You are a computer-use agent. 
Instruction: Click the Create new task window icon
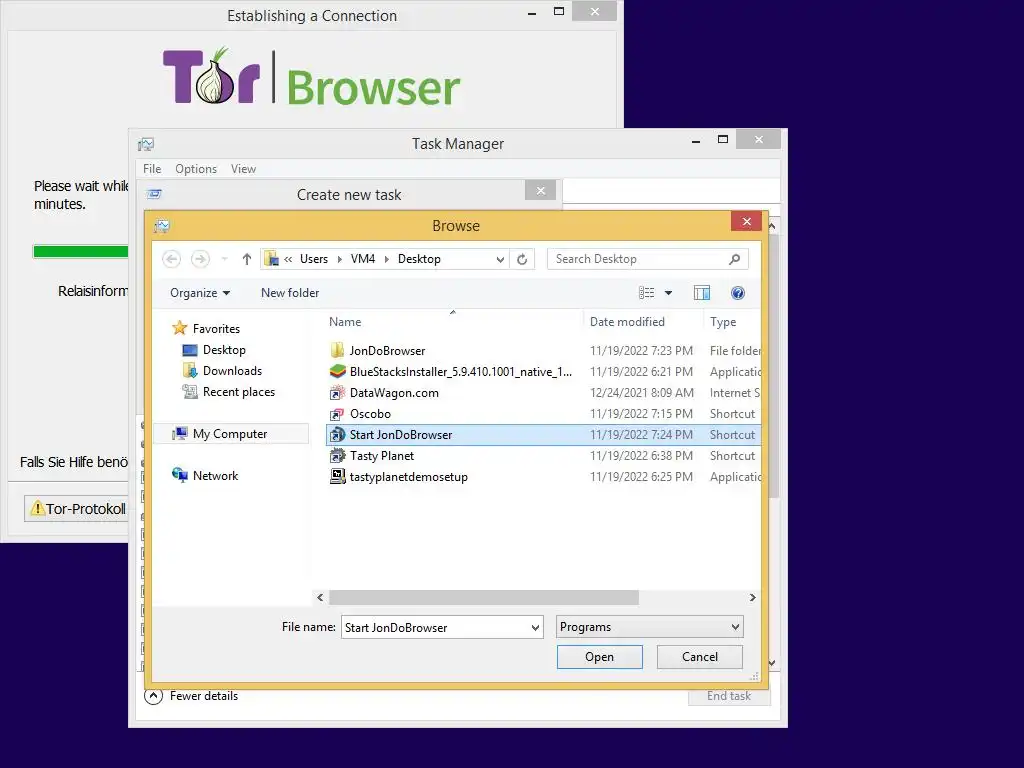pyautogui.click(x=154, y=194)
